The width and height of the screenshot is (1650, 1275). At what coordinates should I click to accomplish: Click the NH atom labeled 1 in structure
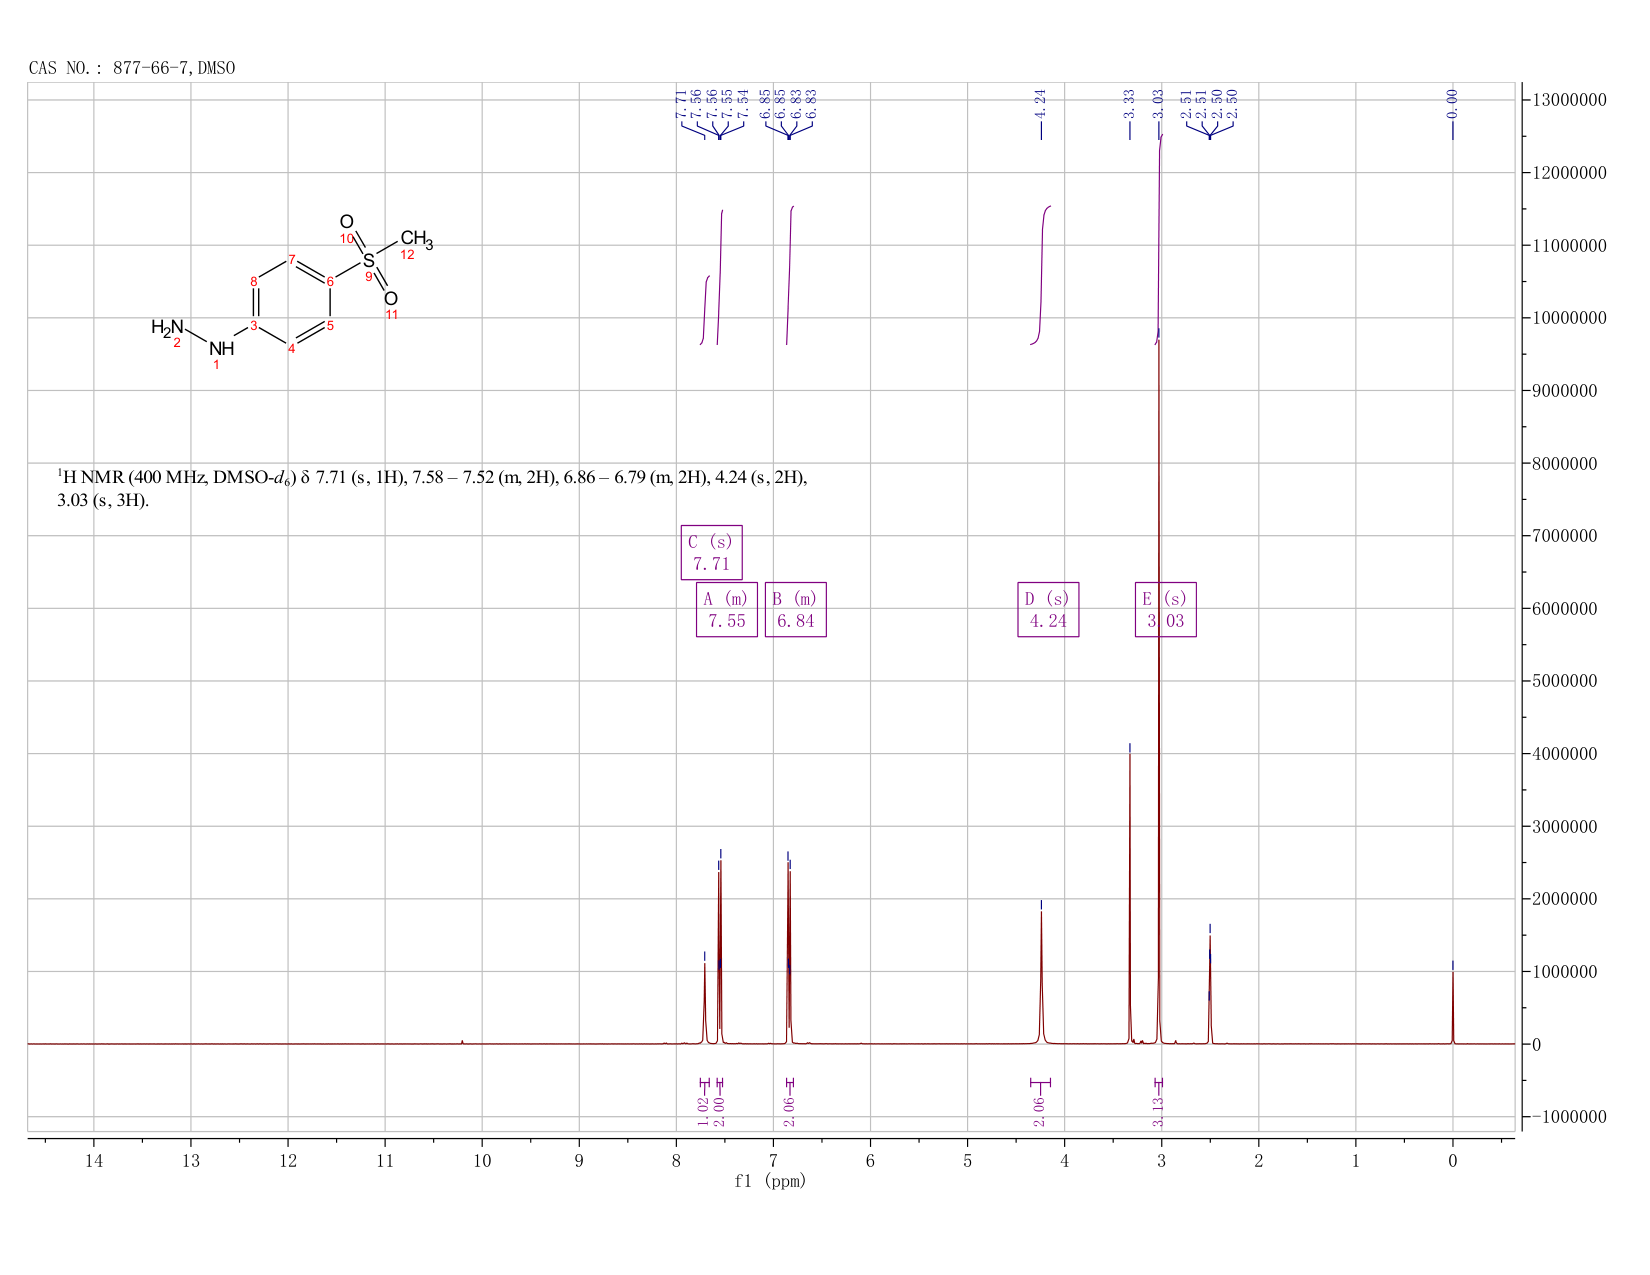coord(222,349)
